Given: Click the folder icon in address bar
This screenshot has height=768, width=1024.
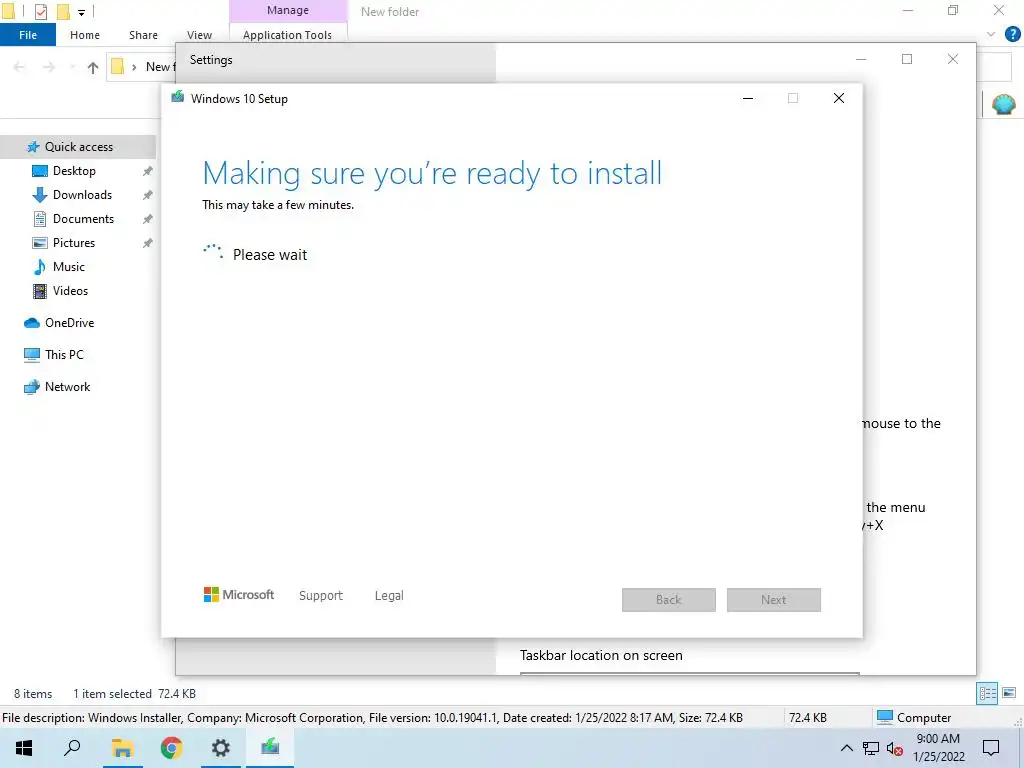Looking at the screenshot, I should (x=118, y=67).
